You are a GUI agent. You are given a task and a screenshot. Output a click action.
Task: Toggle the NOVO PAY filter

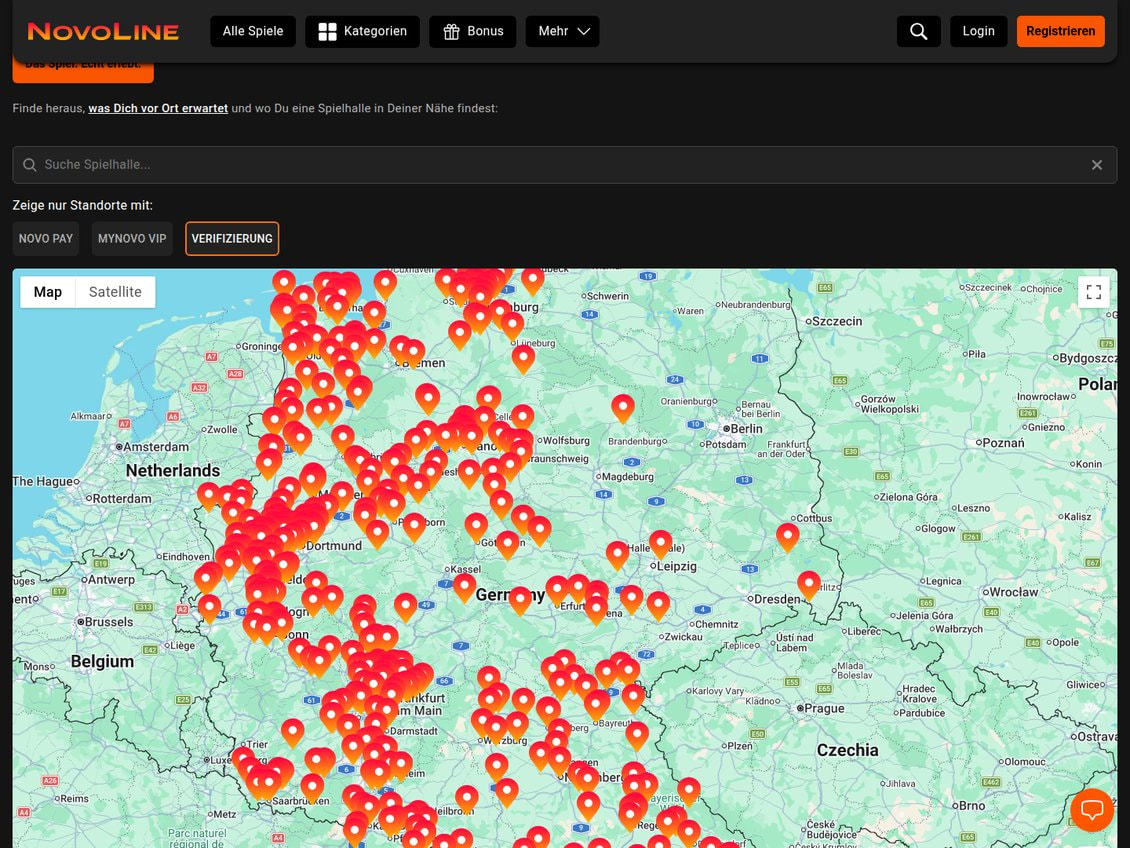(46, 238)
